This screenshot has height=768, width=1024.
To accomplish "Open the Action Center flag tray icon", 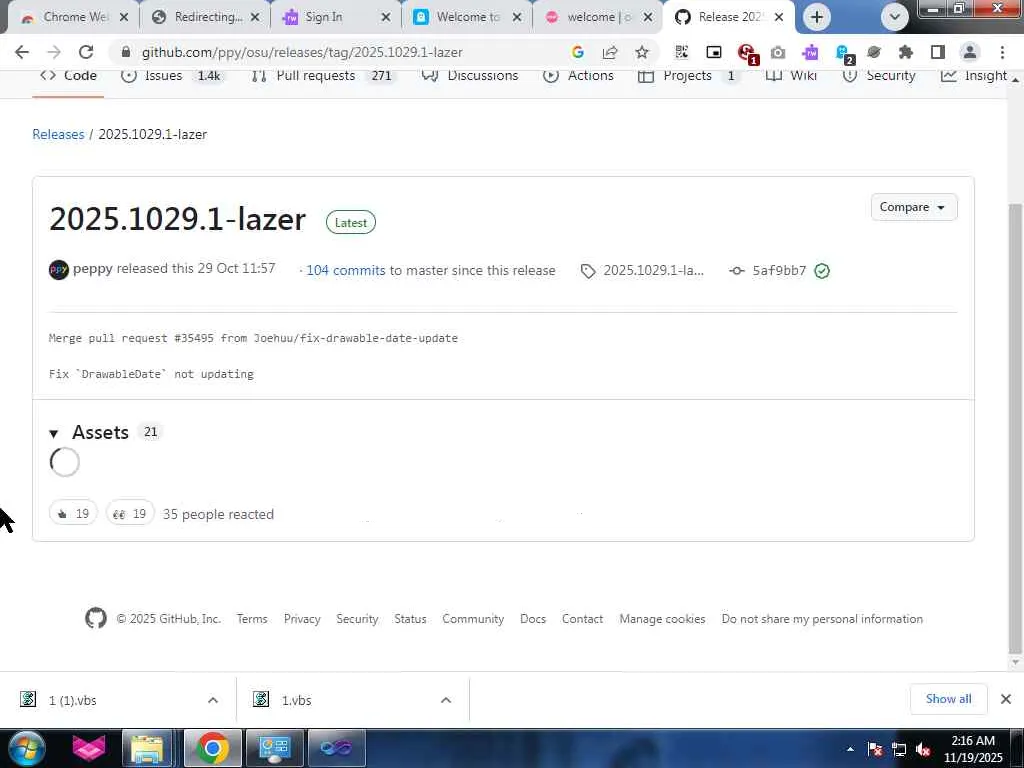I will (875, 750).
